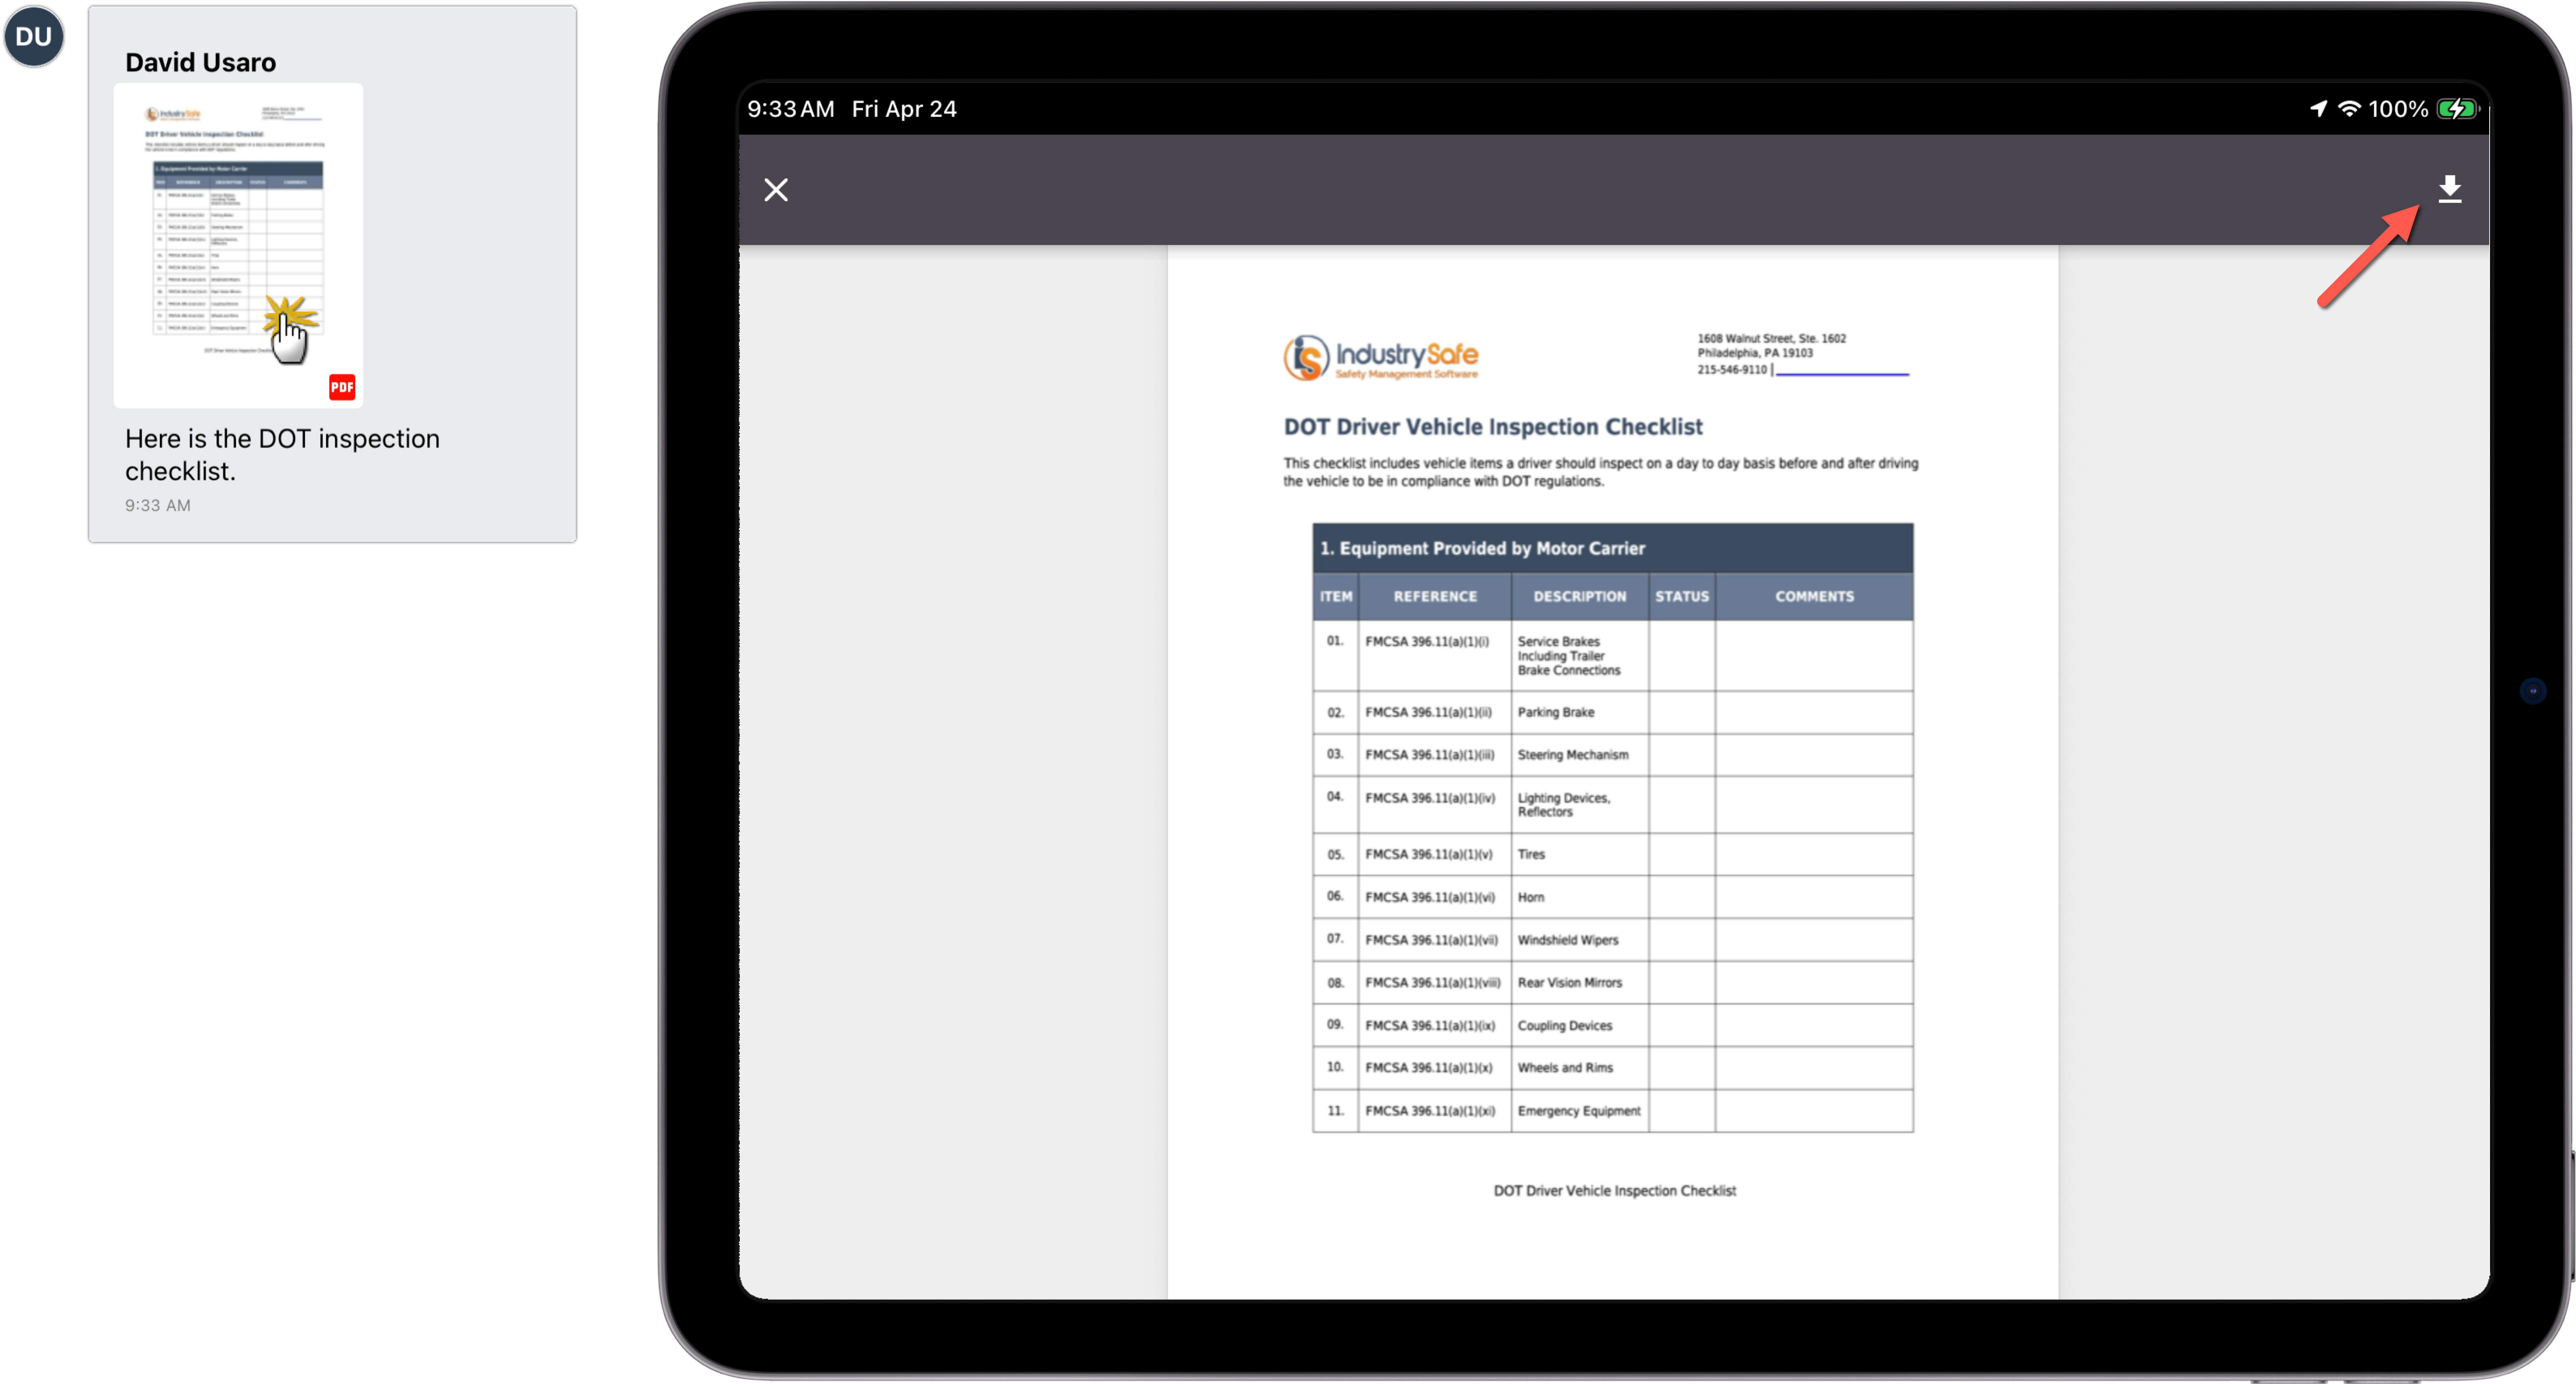The width and height of the screenshot is (2576, 1384).
Task: Click reference FMCSA 396.11(a)(1)(v)
Action: (1429, 855)
